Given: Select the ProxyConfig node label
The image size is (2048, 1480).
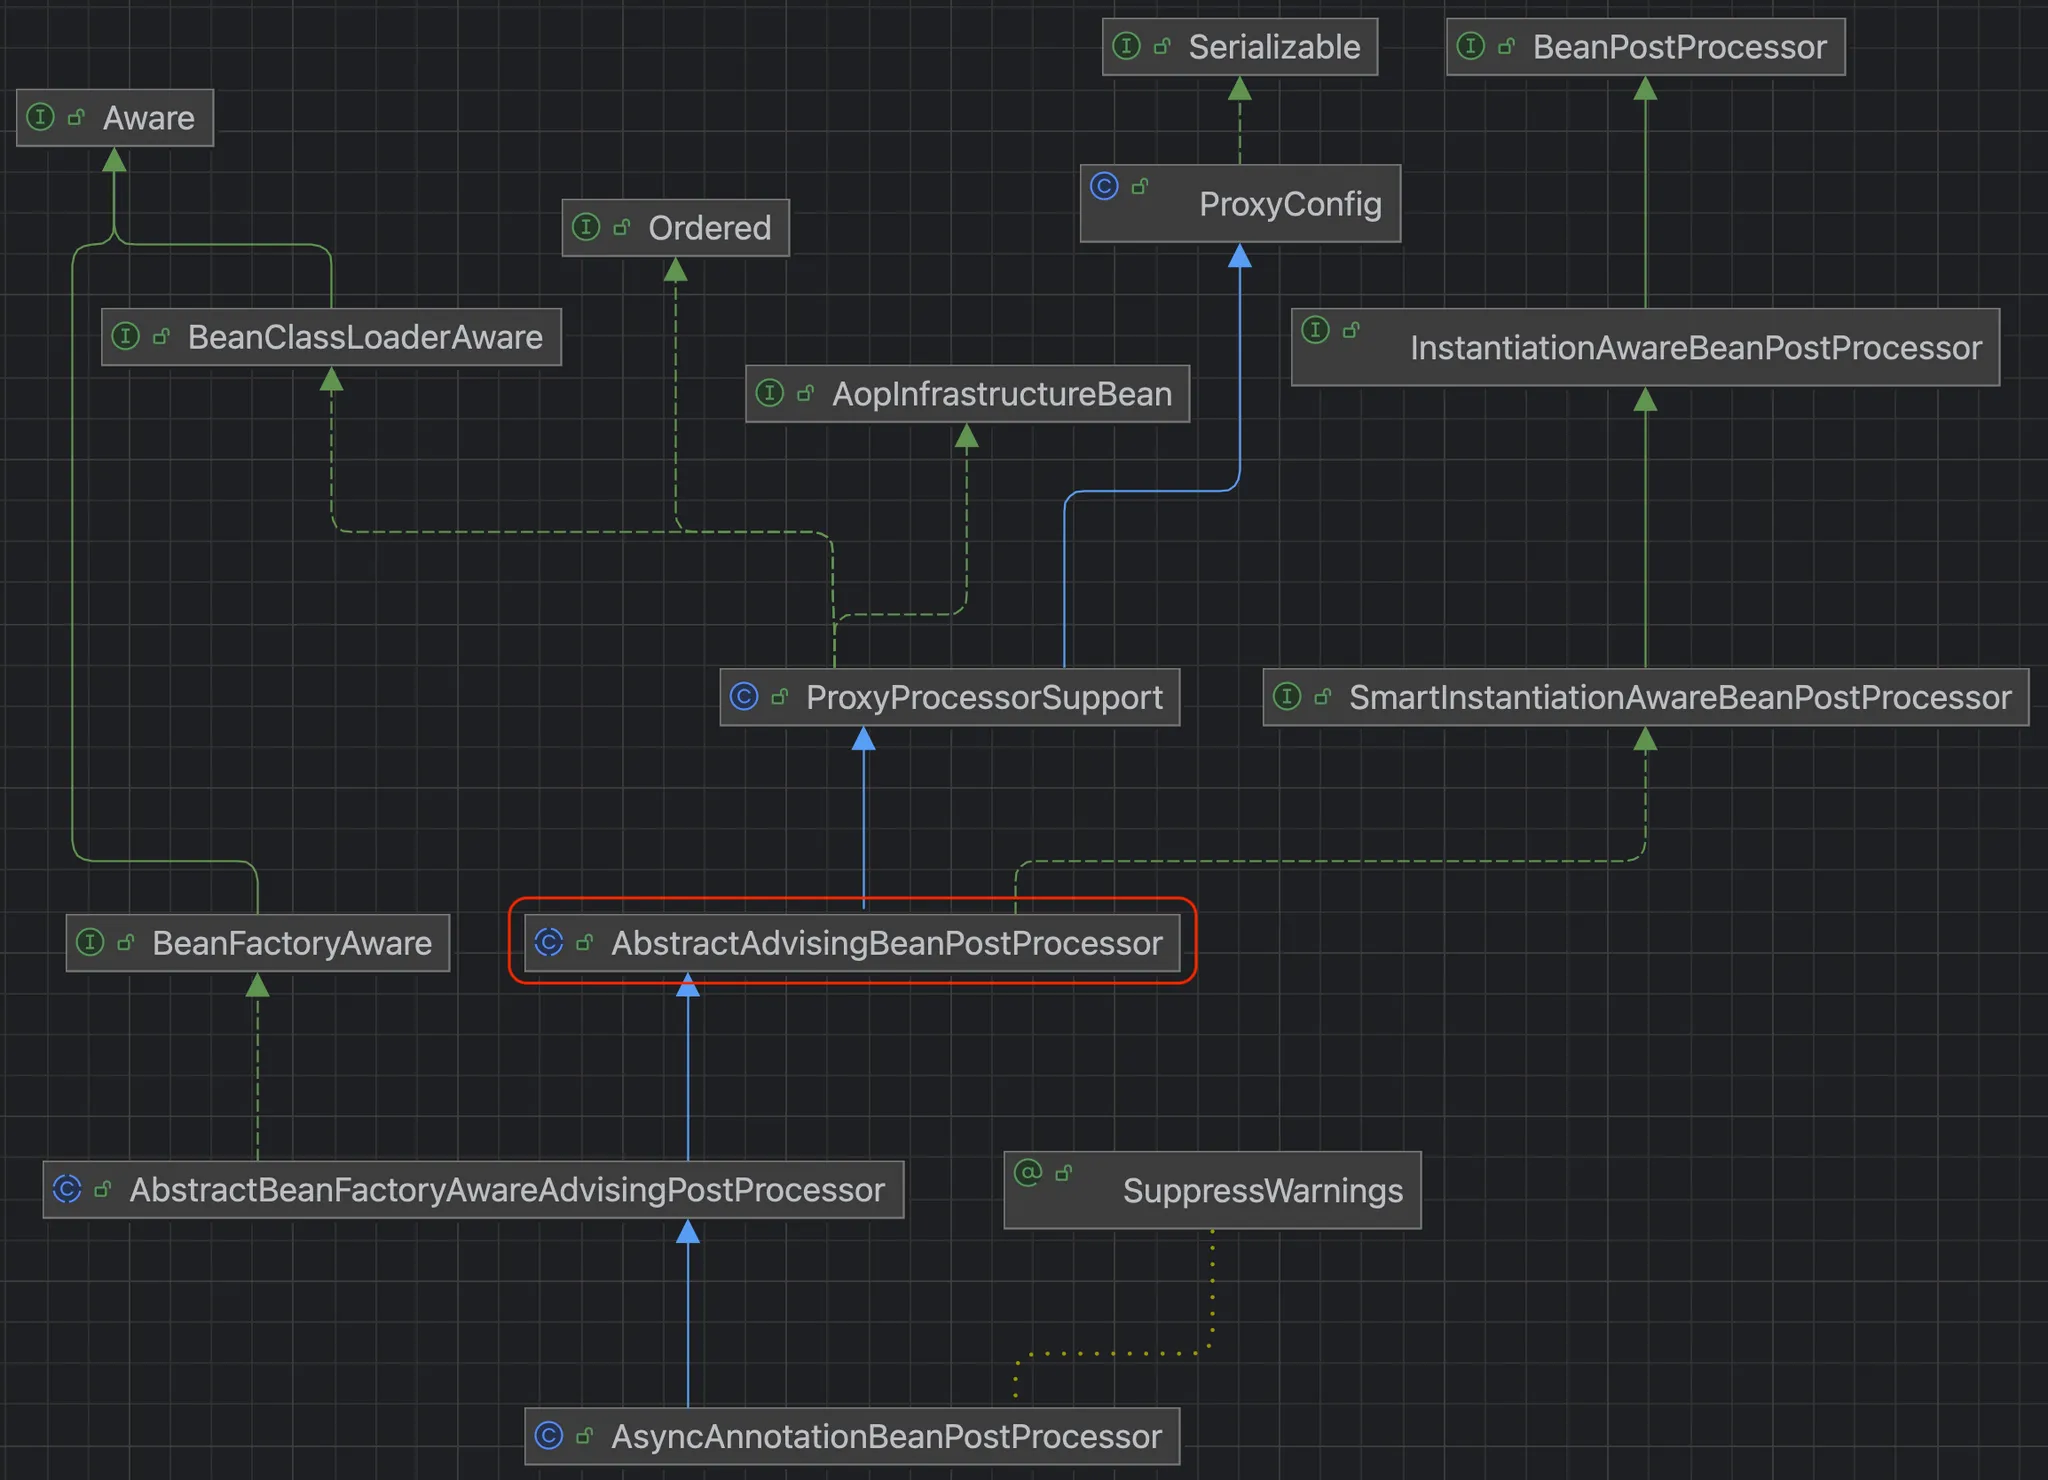Looking at the screenshot, I should tap(1290, 204).
